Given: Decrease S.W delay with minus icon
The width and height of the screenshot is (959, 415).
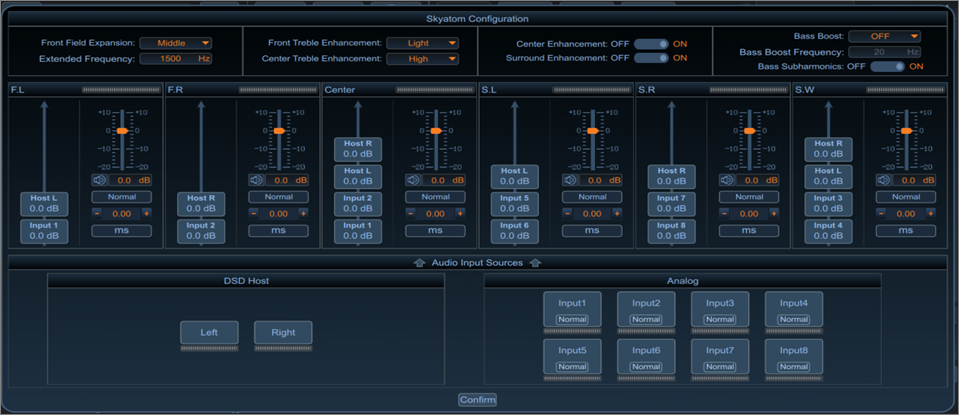Looking at the screenshot, I should 880,214.
